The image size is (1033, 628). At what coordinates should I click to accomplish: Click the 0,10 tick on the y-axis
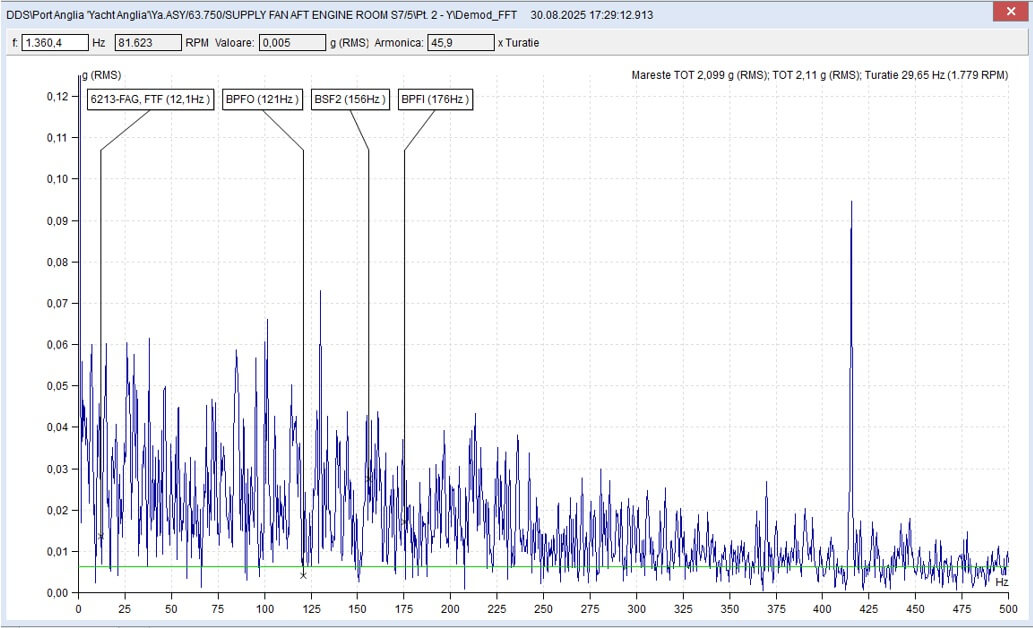coord(57,179)
